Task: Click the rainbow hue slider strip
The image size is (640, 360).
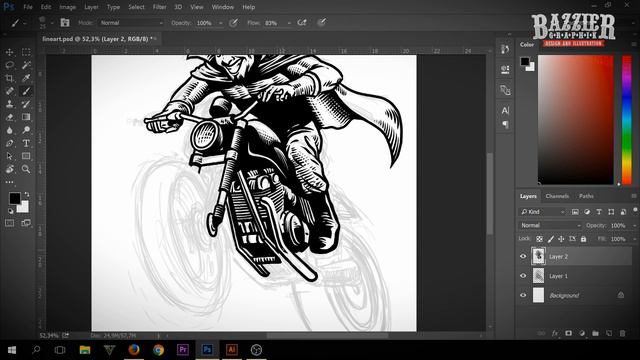Action: point(627,120)
